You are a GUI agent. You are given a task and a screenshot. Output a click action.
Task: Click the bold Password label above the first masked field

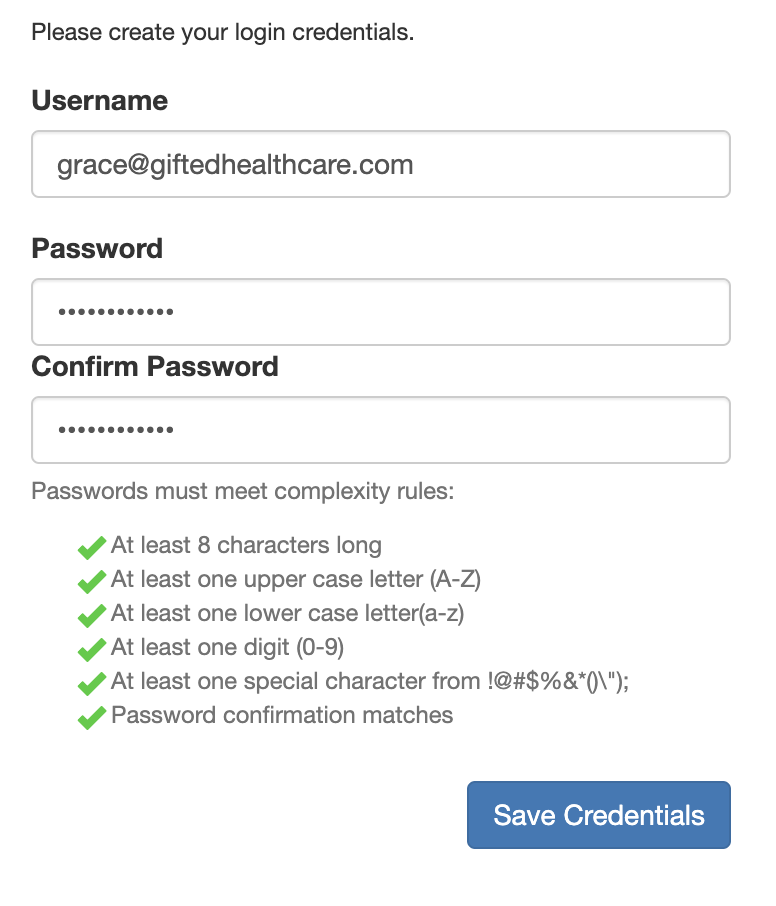[x=97, y=249]
